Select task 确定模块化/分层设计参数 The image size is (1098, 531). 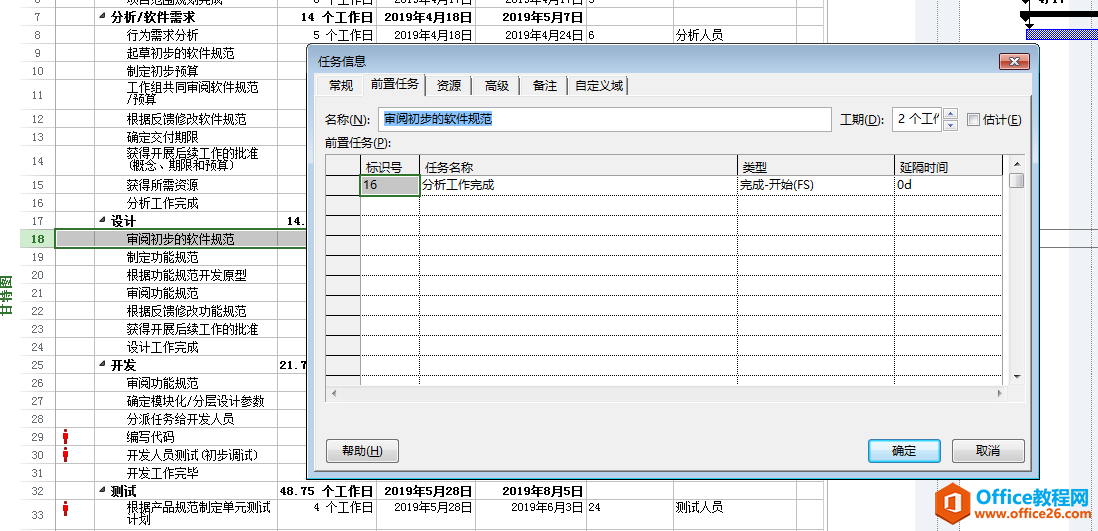pos(195,401)
